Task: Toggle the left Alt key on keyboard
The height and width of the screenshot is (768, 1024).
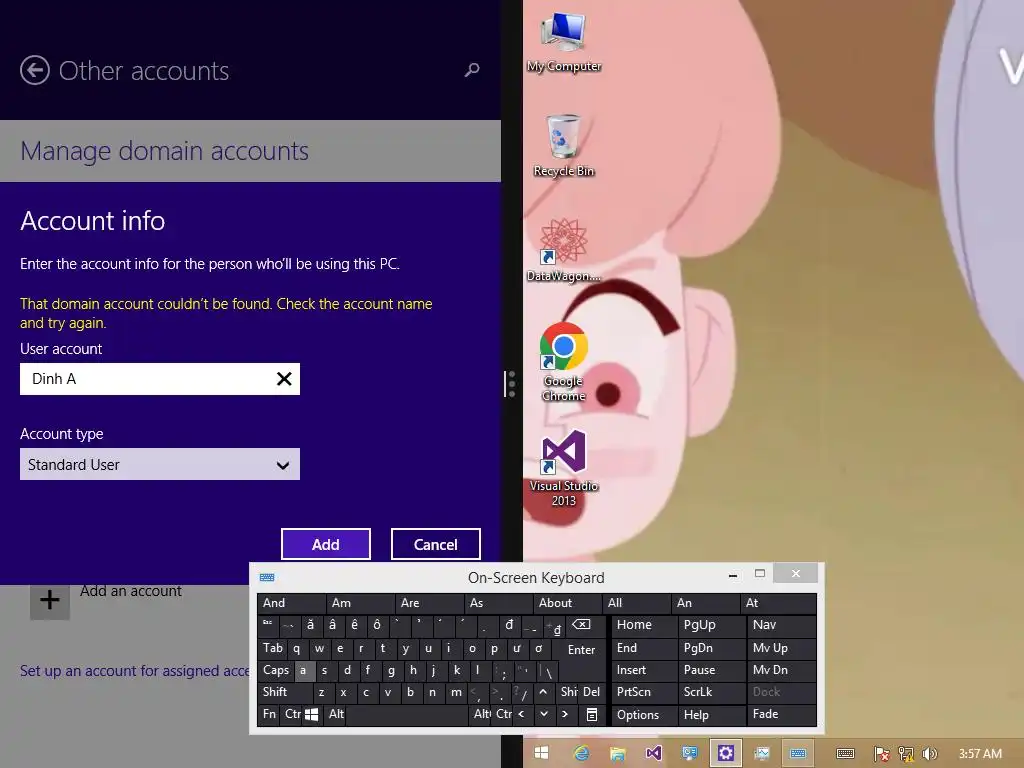Action: pos(336,714)
